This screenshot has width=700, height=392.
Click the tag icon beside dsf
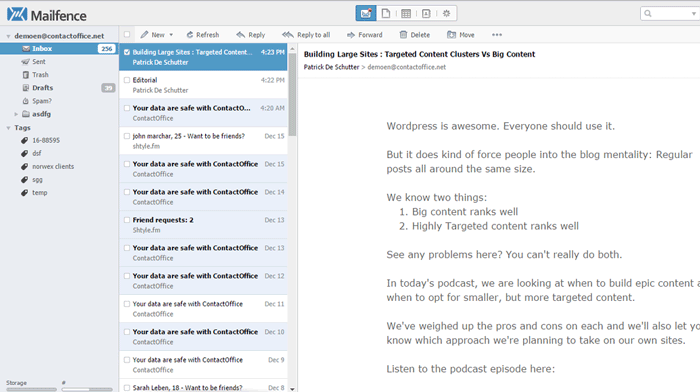(x=25, y=153)
